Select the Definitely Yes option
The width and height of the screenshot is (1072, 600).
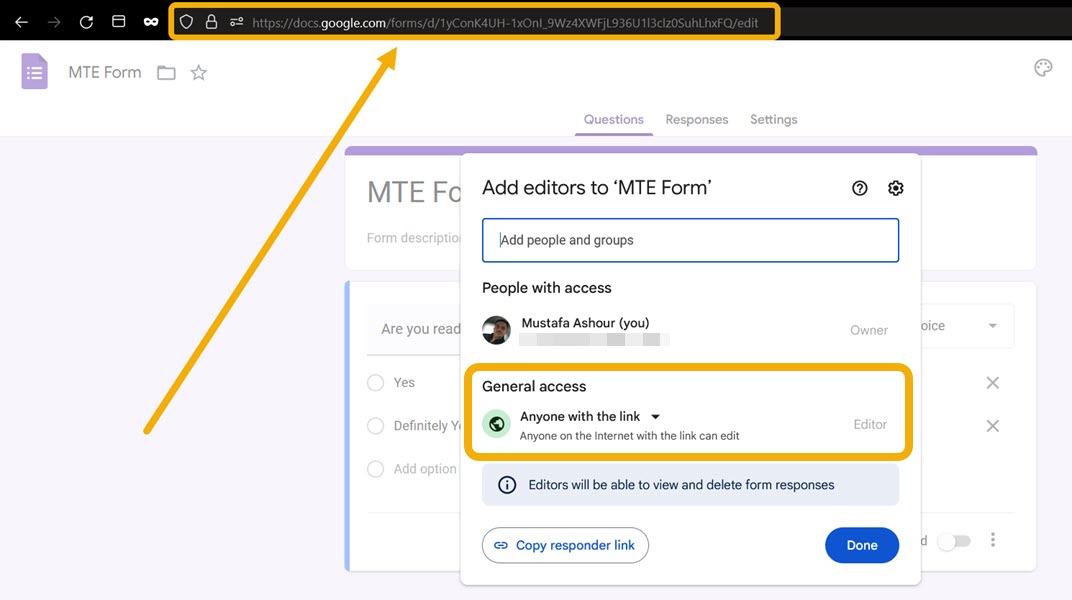pos(375,426)
